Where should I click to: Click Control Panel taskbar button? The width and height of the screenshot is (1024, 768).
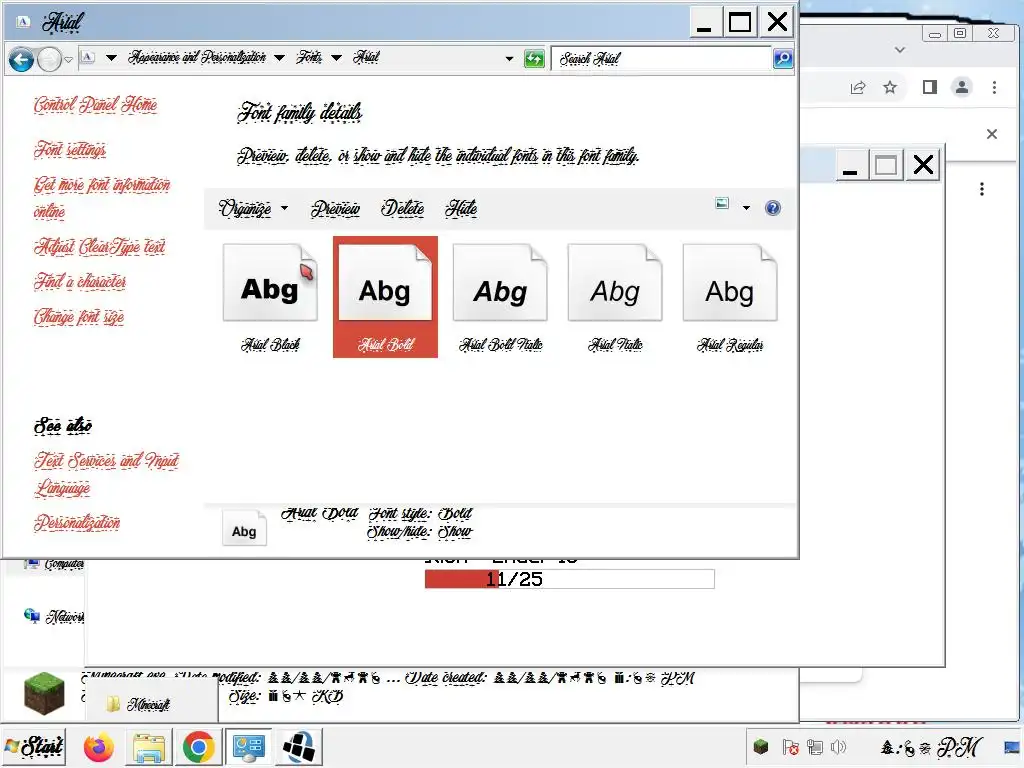point(249,747)
